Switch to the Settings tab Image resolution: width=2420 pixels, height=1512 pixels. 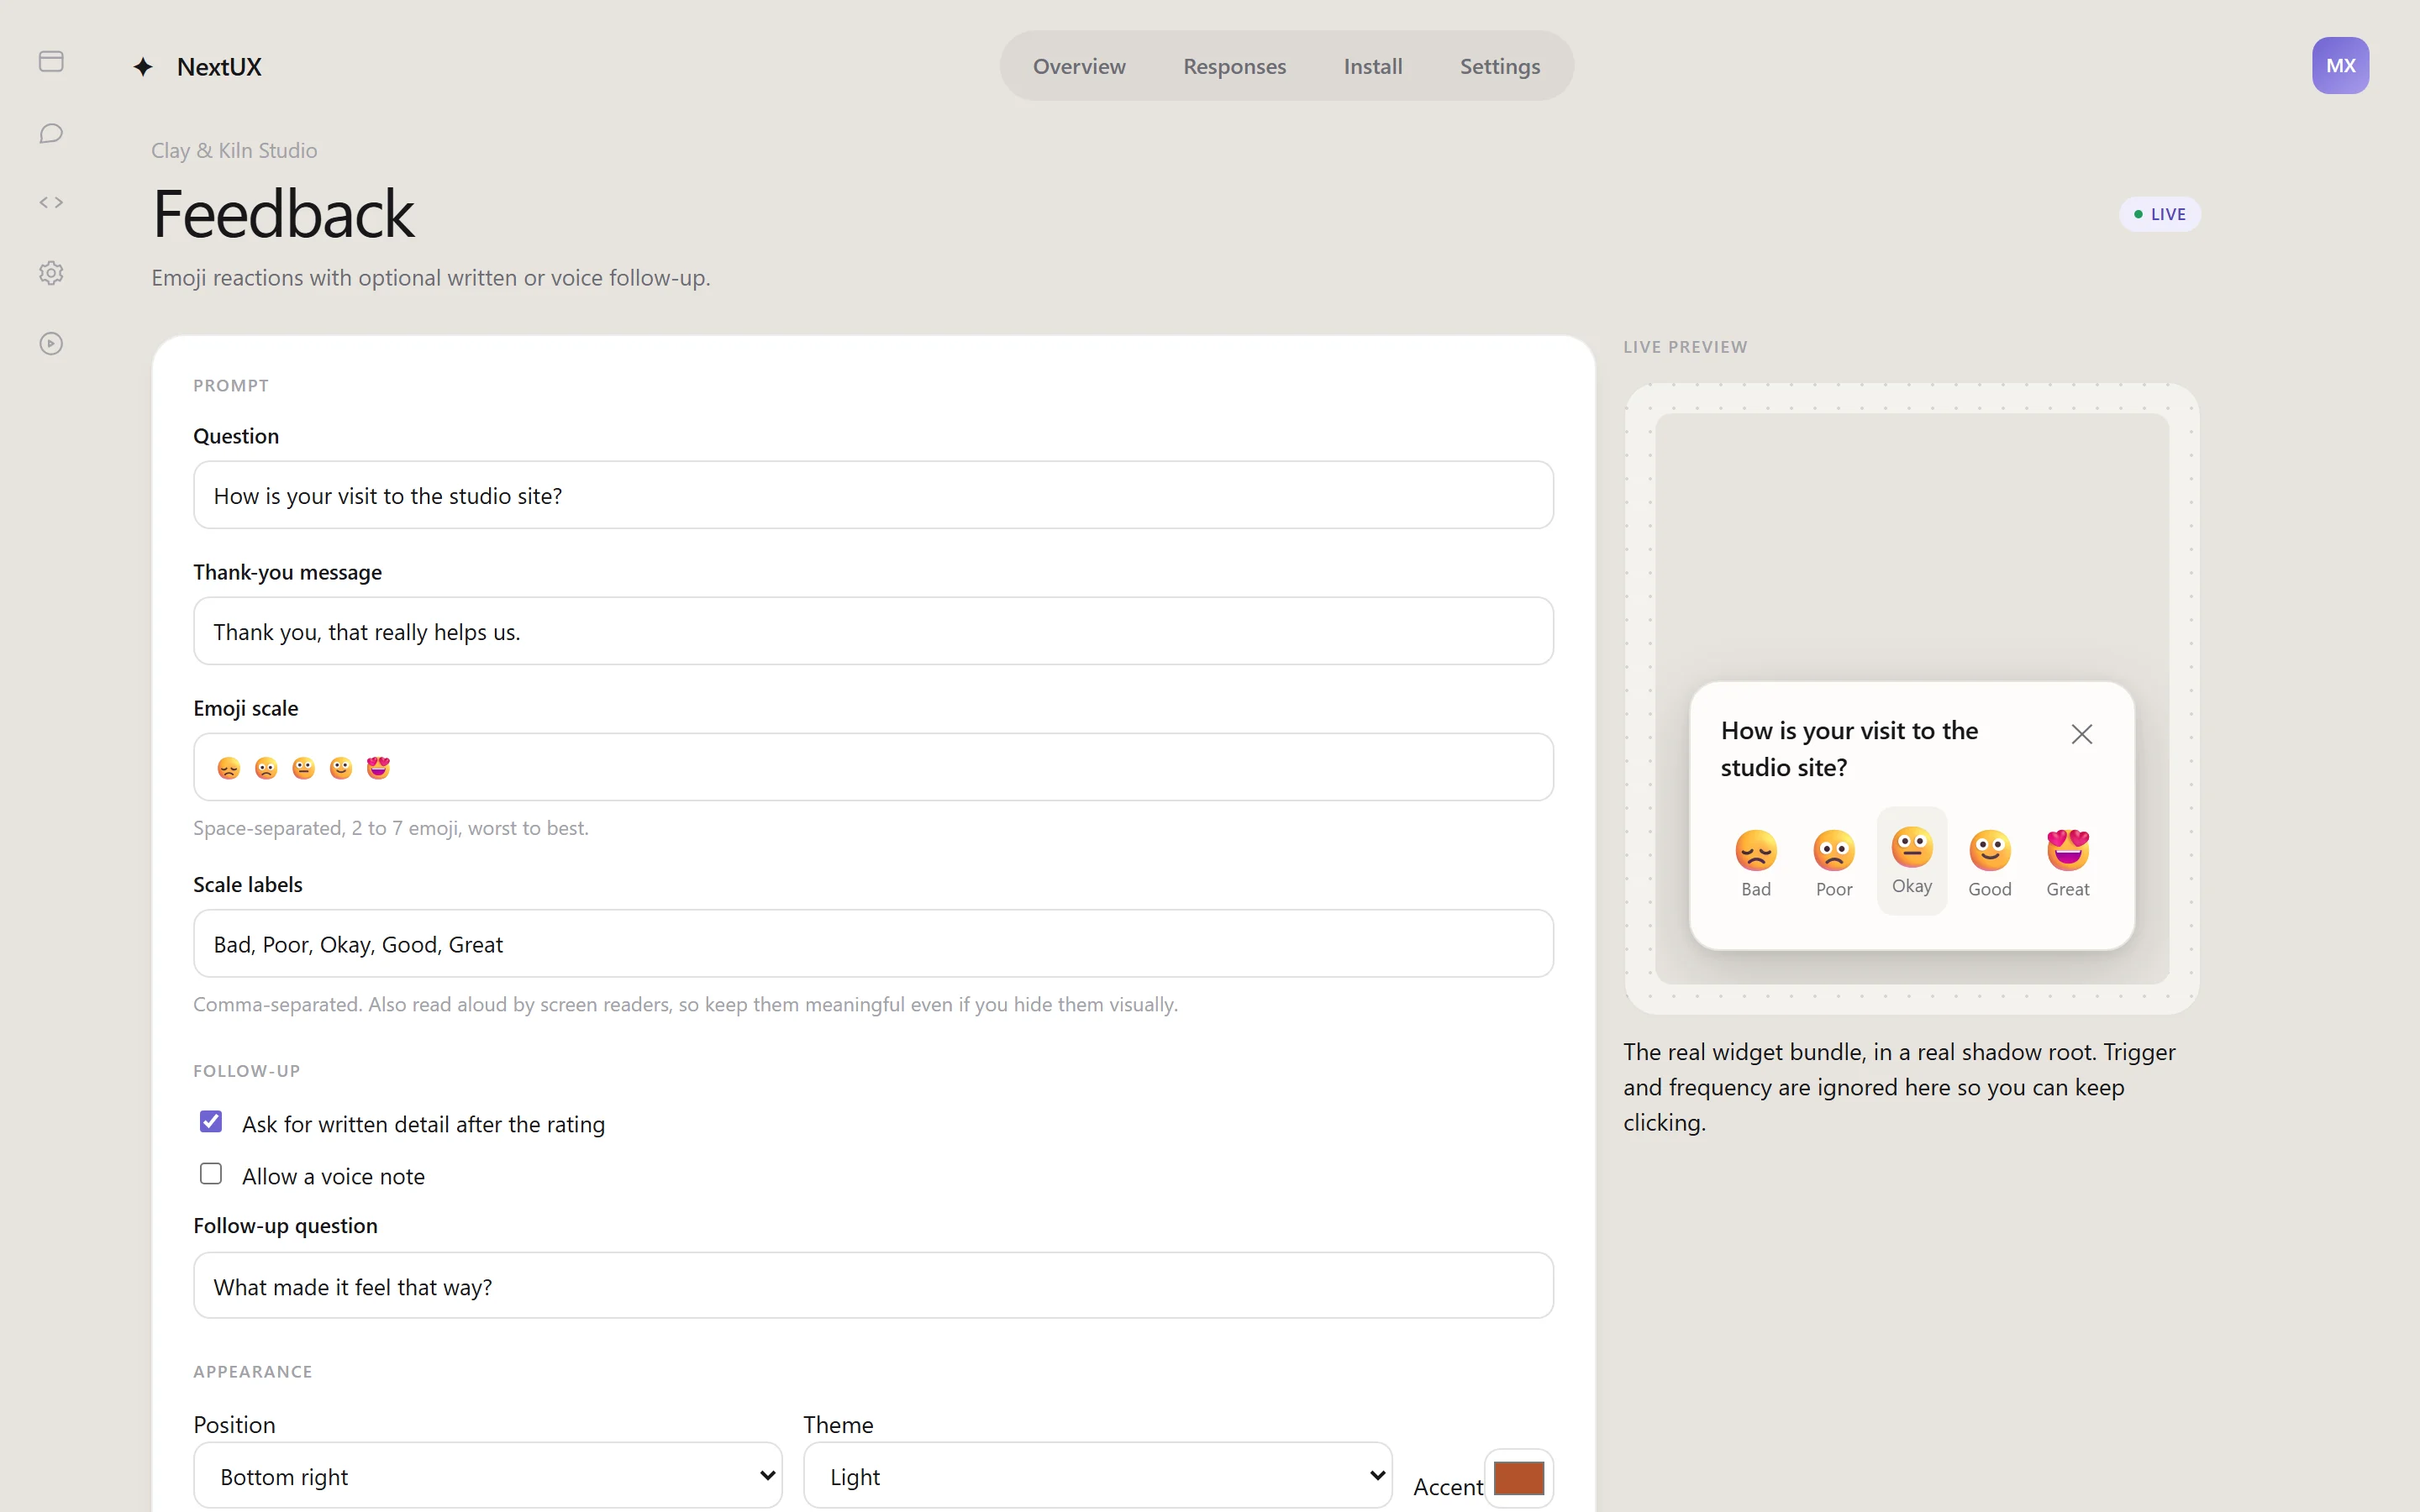pyautogui.click(x=1500, y=66)
